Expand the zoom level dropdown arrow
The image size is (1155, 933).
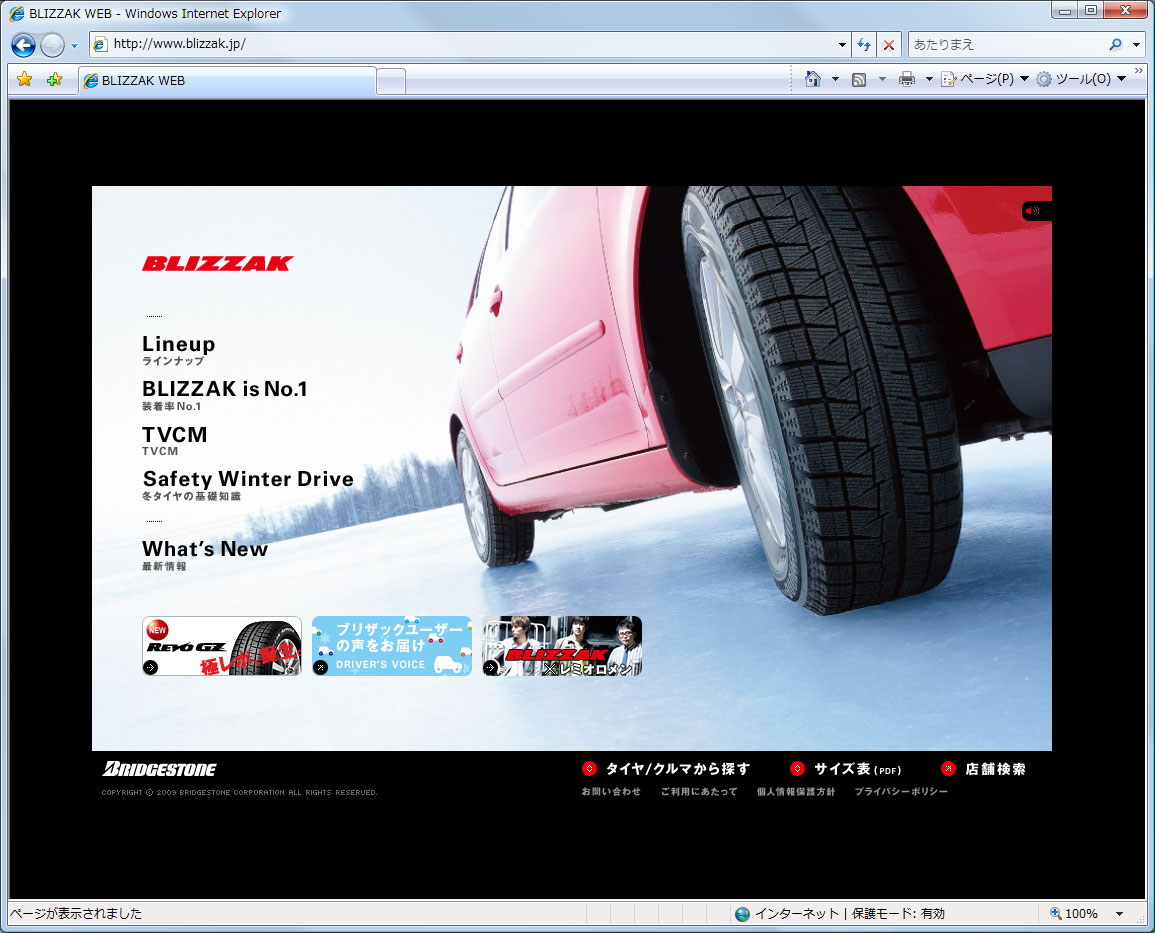(1120, 914)
